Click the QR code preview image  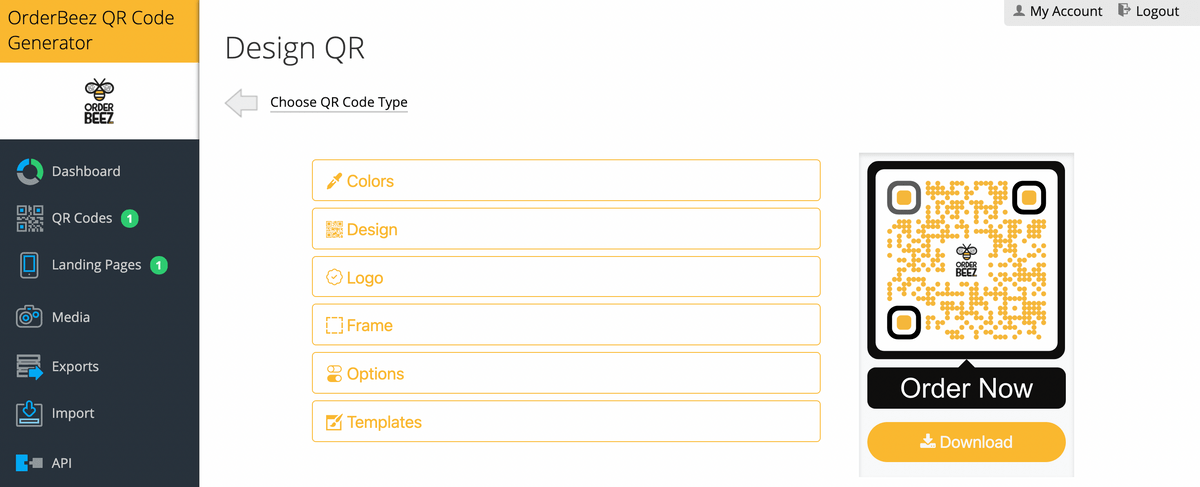click(966, 258)
